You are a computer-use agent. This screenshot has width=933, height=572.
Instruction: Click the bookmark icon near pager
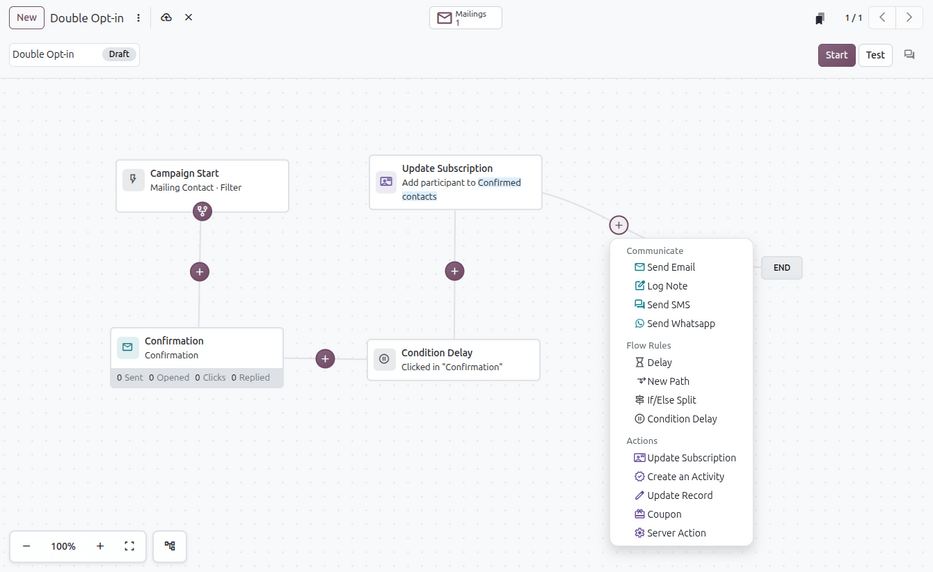click(x=820, y=18)
